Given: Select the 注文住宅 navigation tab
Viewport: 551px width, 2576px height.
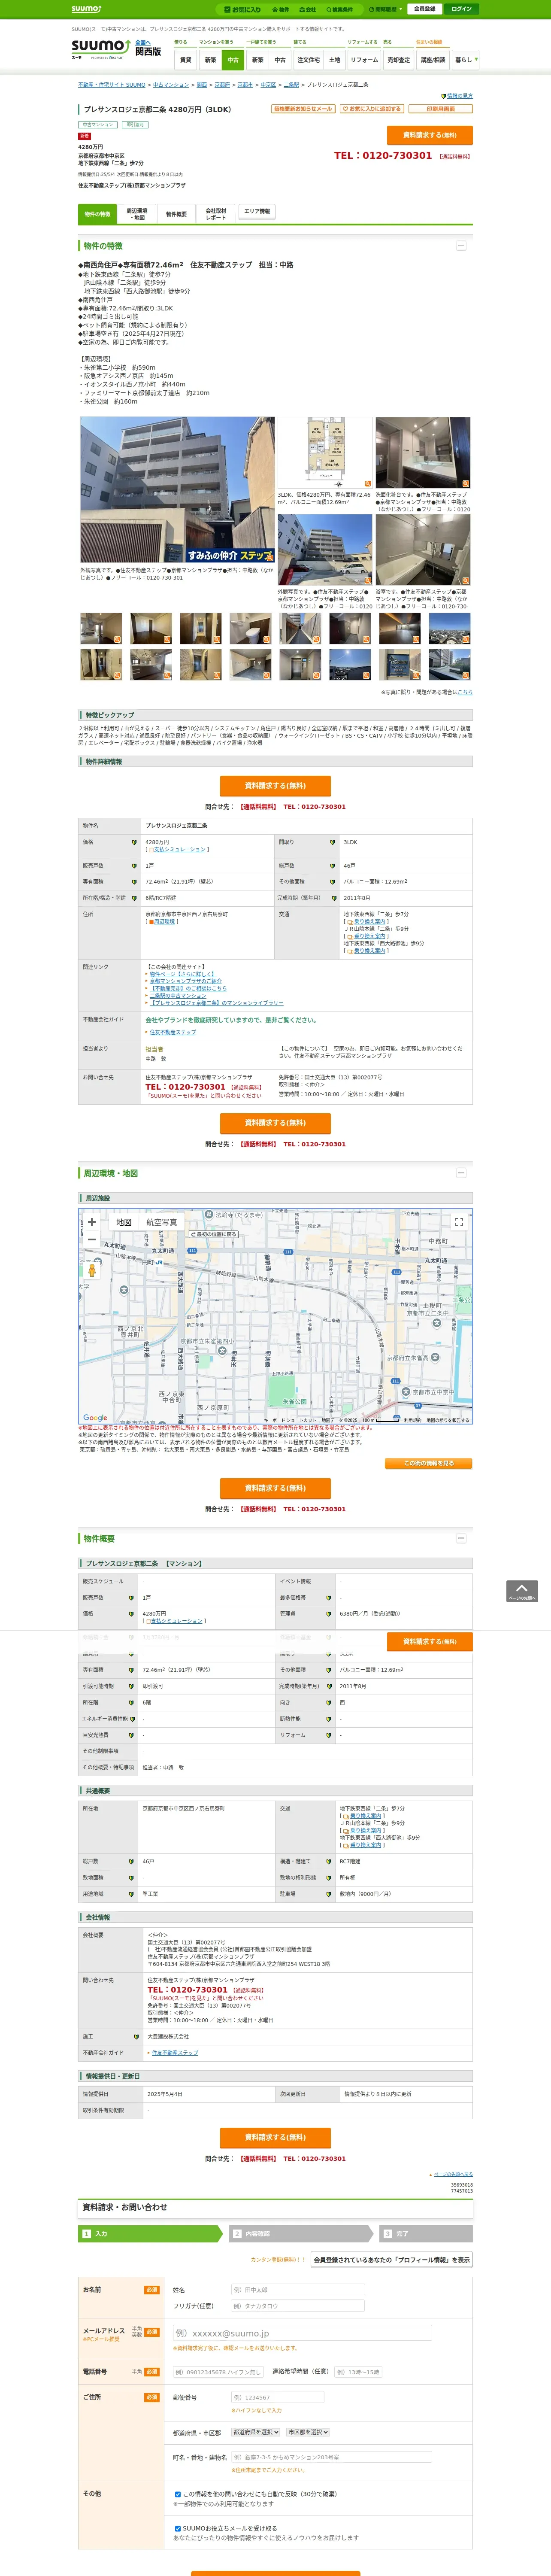Looking at the screenshot, I should click(x=308, y=60).
